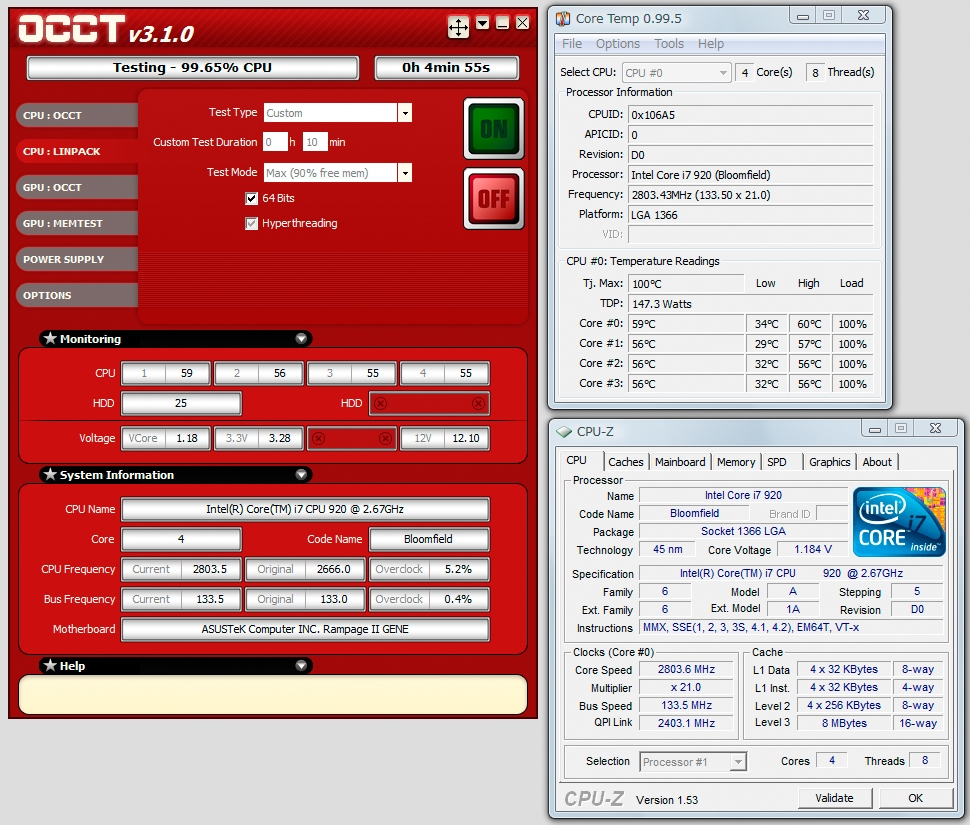Image resolution: width=970 pixels, height=825 pixels.
Task: Stop test with red OFF button
Action: (x=494, y=199)
